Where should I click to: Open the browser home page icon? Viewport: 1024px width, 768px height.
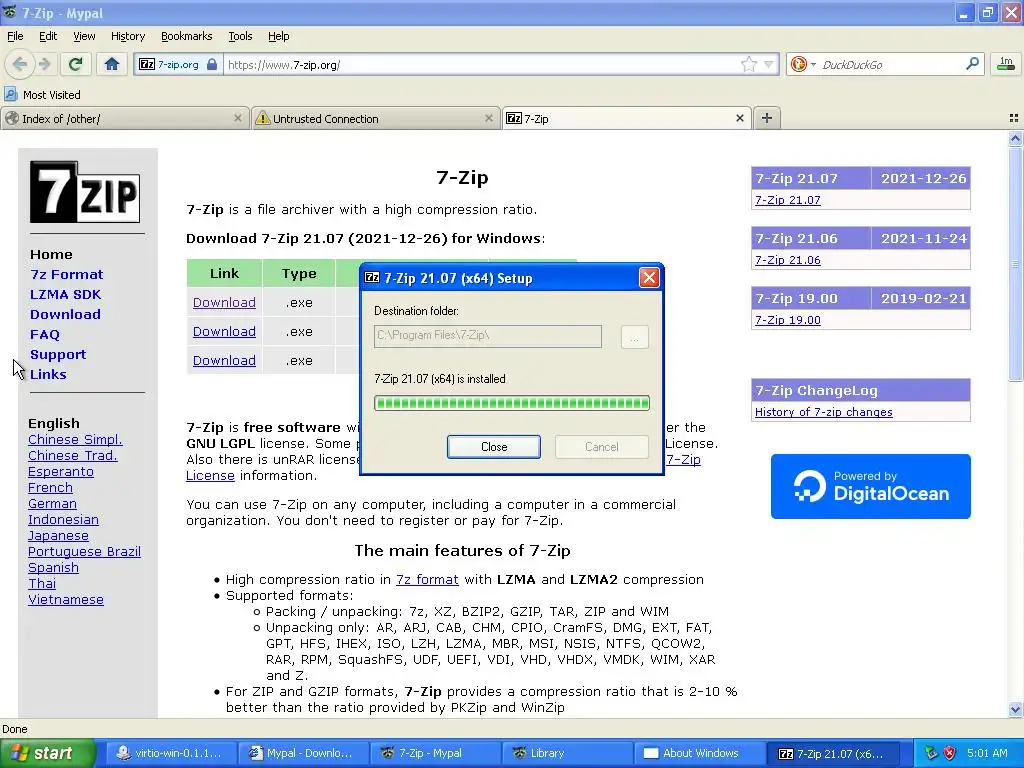(x=112, y=64)
